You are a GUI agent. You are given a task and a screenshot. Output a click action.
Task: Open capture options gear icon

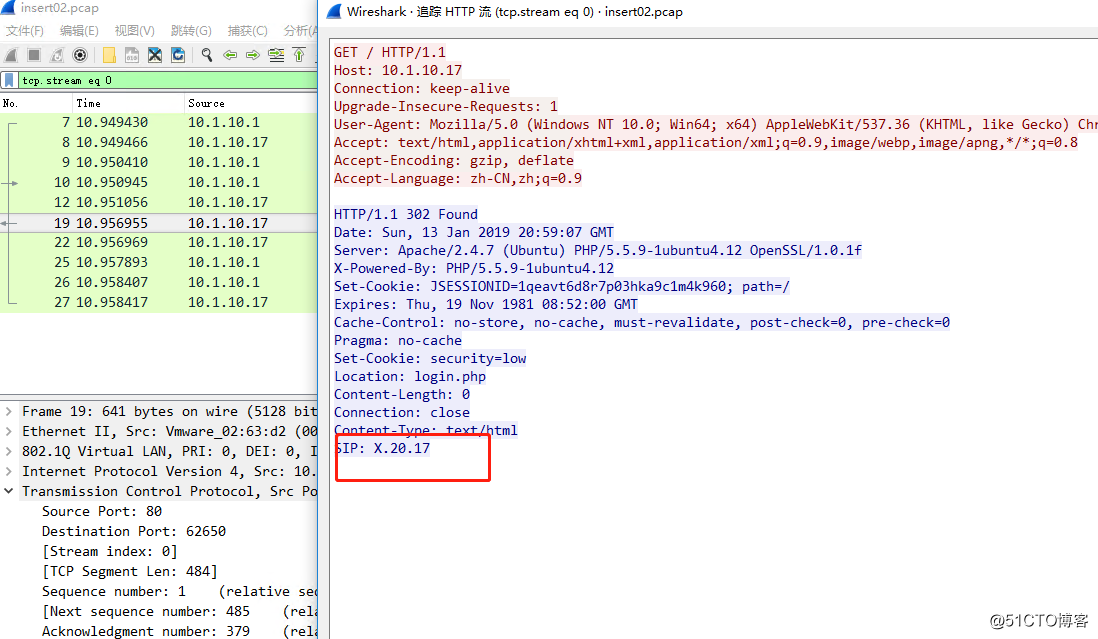click(x=80, y=55)
